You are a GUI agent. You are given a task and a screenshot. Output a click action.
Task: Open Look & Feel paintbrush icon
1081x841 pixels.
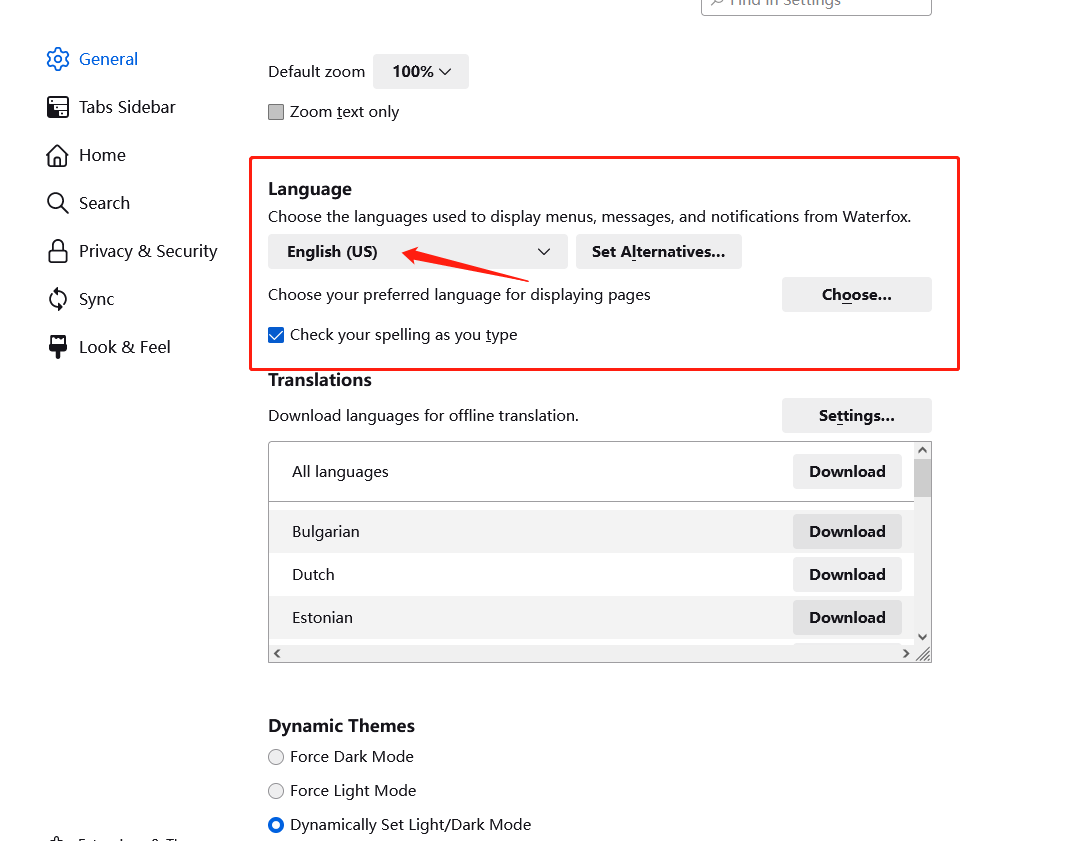[x=58, y=347]
